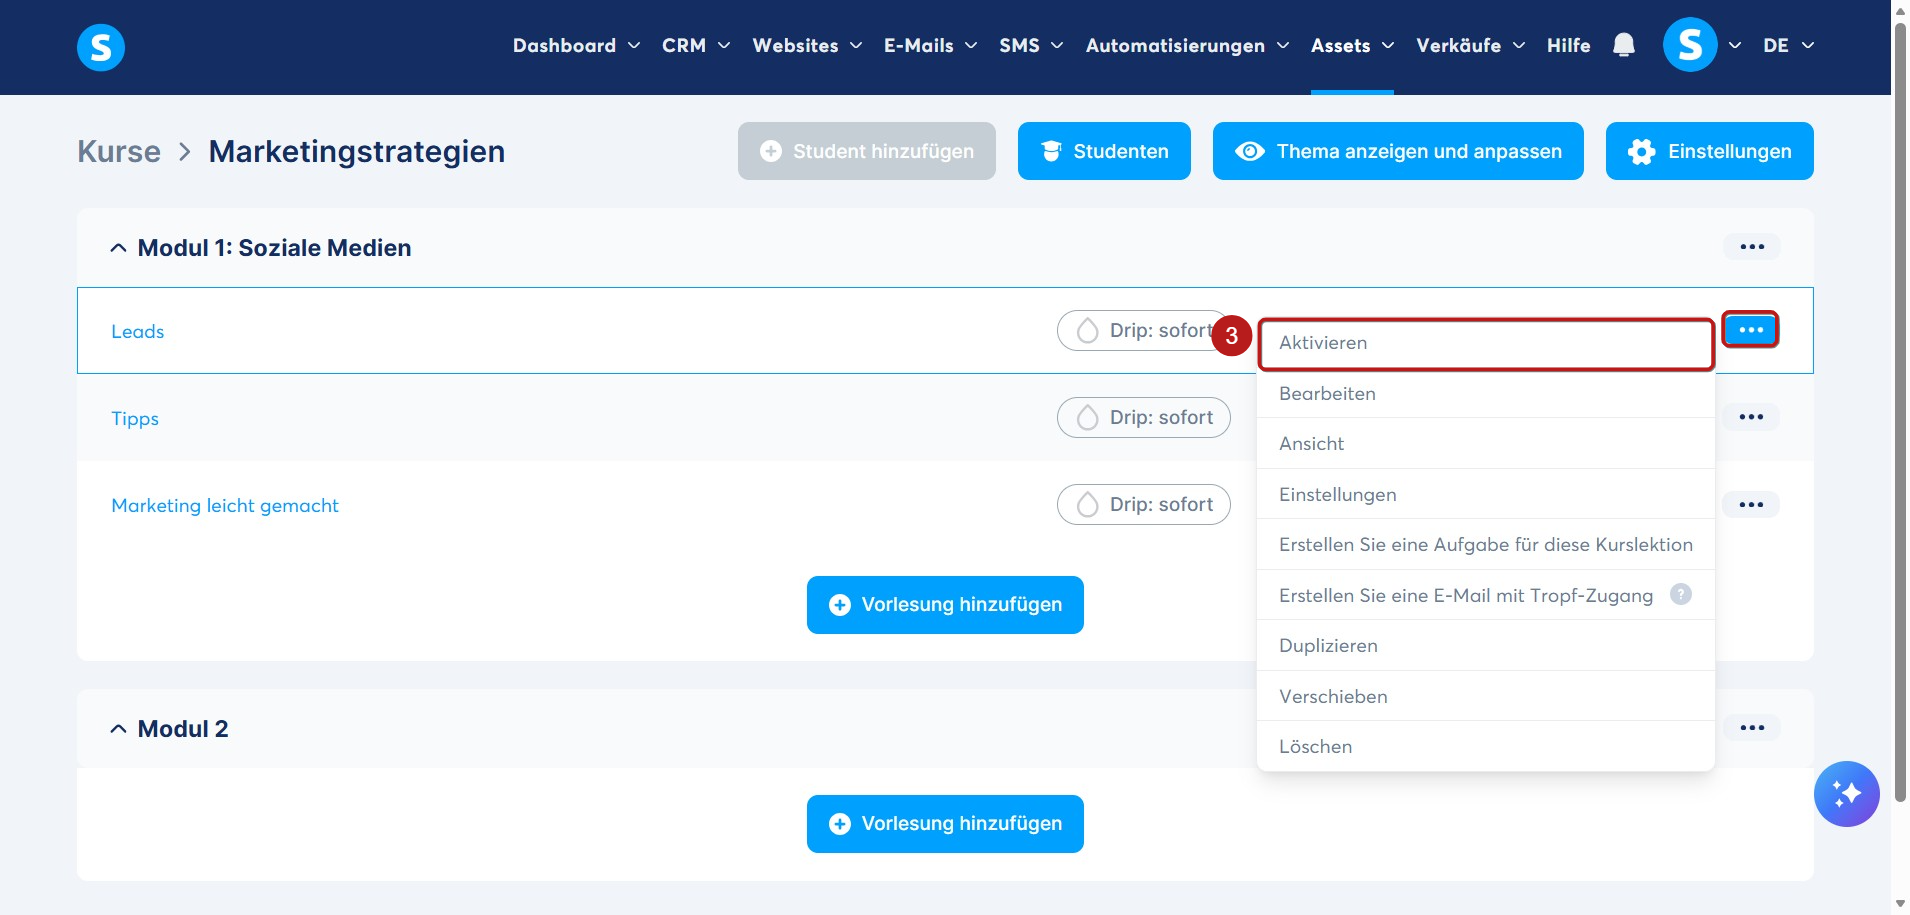Open the Tipps lecture link
This screenshot has height=915, width=1910.
tap(135, 419)
